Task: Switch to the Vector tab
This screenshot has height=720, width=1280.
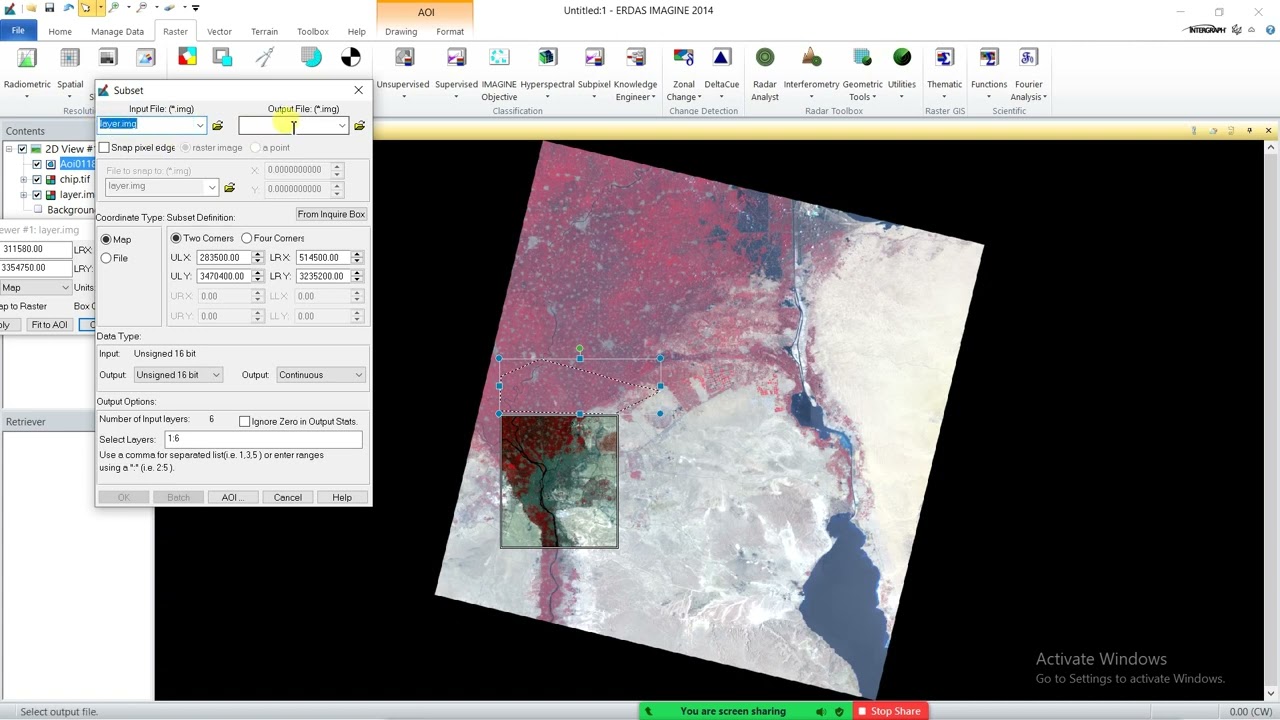Action: tap(219, 32)
